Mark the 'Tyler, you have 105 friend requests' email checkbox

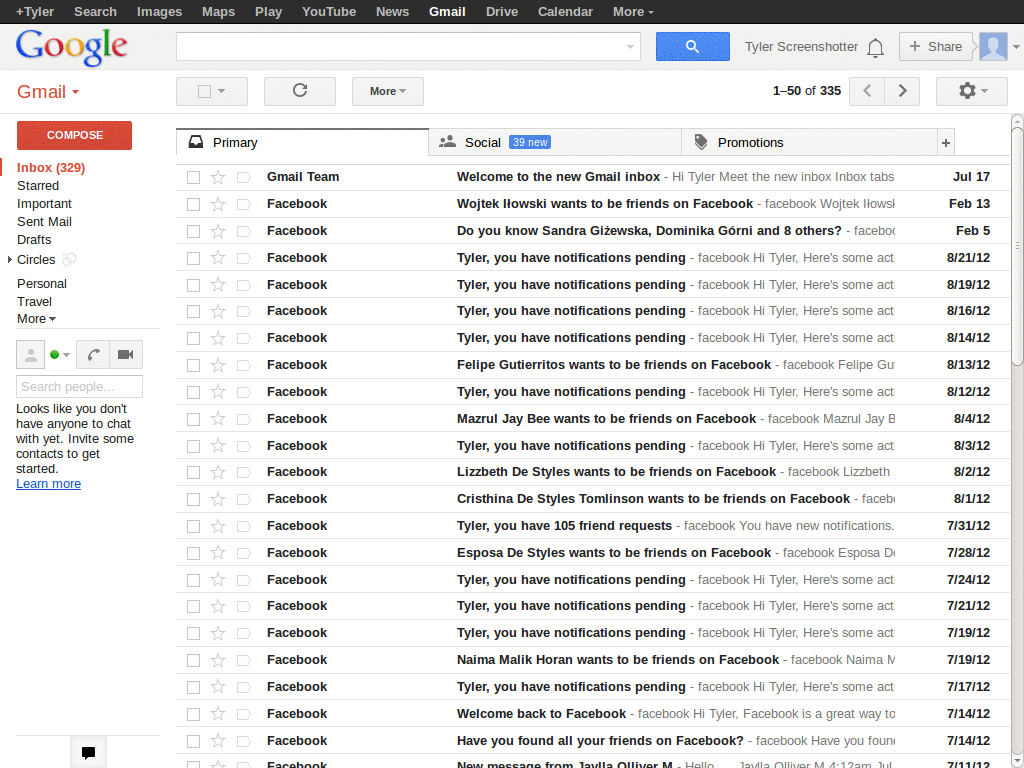192,525
